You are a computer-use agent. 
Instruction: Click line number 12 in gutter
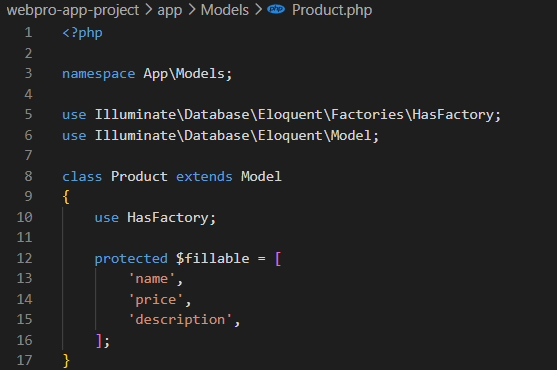point(25,258)
